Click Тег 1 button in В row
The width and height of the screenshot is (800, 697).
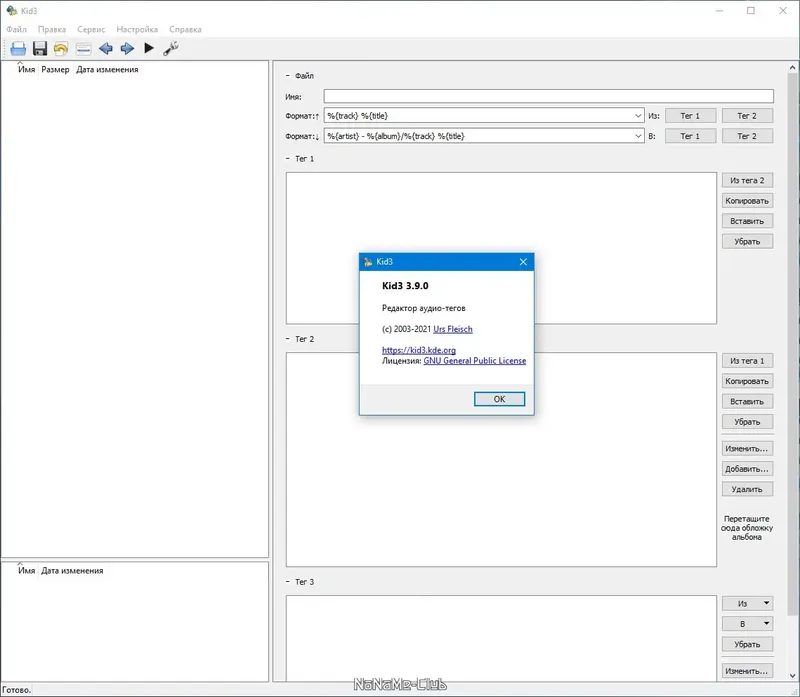click(x=690, y=136)
